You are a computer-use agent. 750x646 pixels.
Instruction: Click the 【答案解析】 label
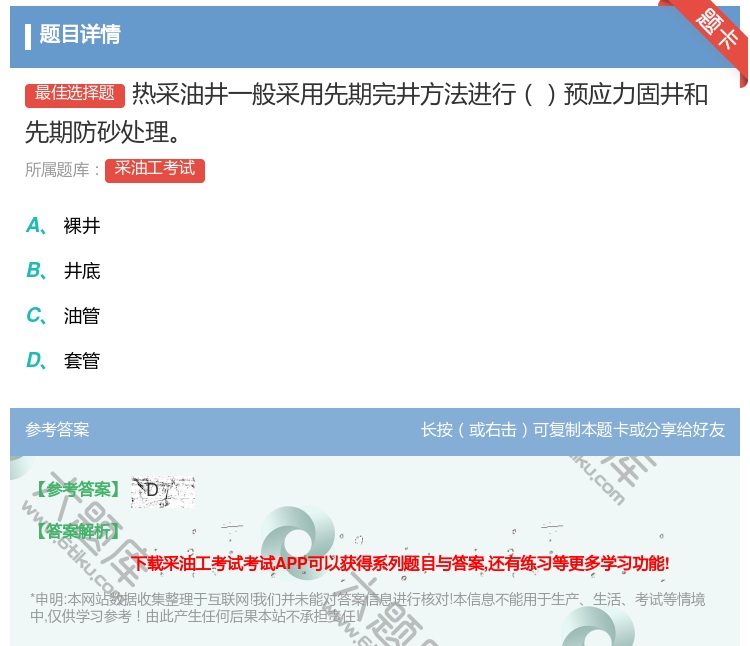click(x=78, y=531)
